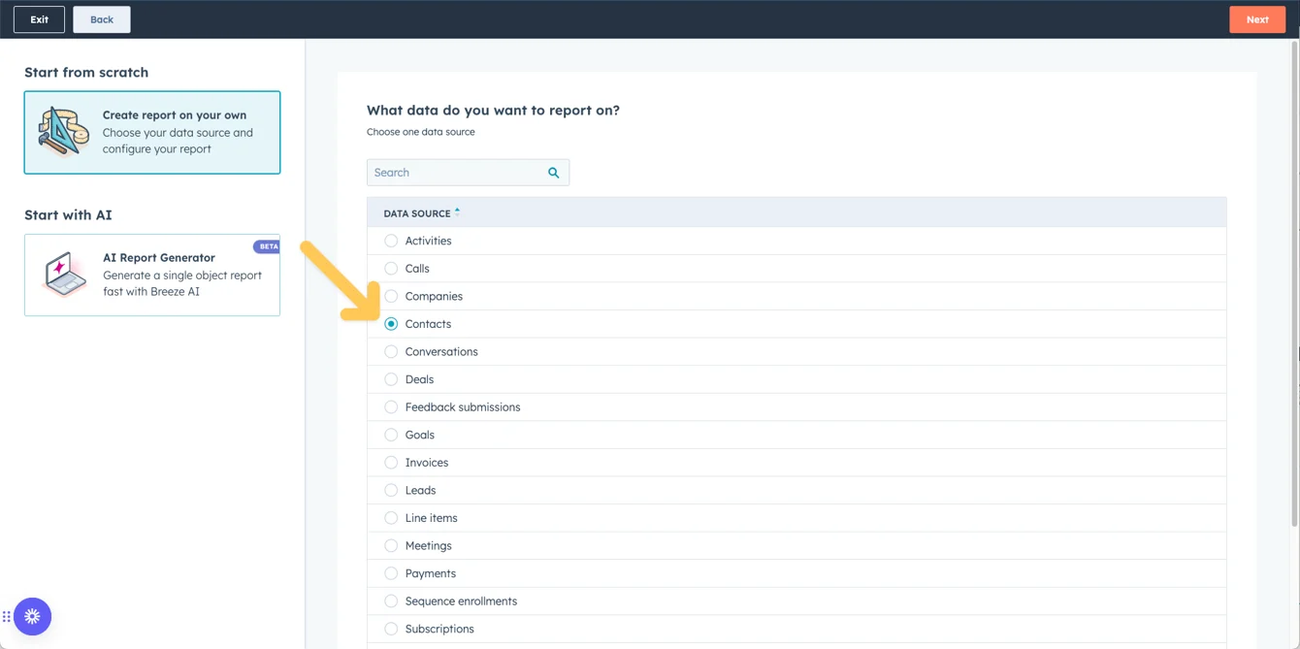Image resolution: width=1300 pixels, height=649 pixels.
Task: Click the magnifying glass search icon
Action: [x=553, y=172]
